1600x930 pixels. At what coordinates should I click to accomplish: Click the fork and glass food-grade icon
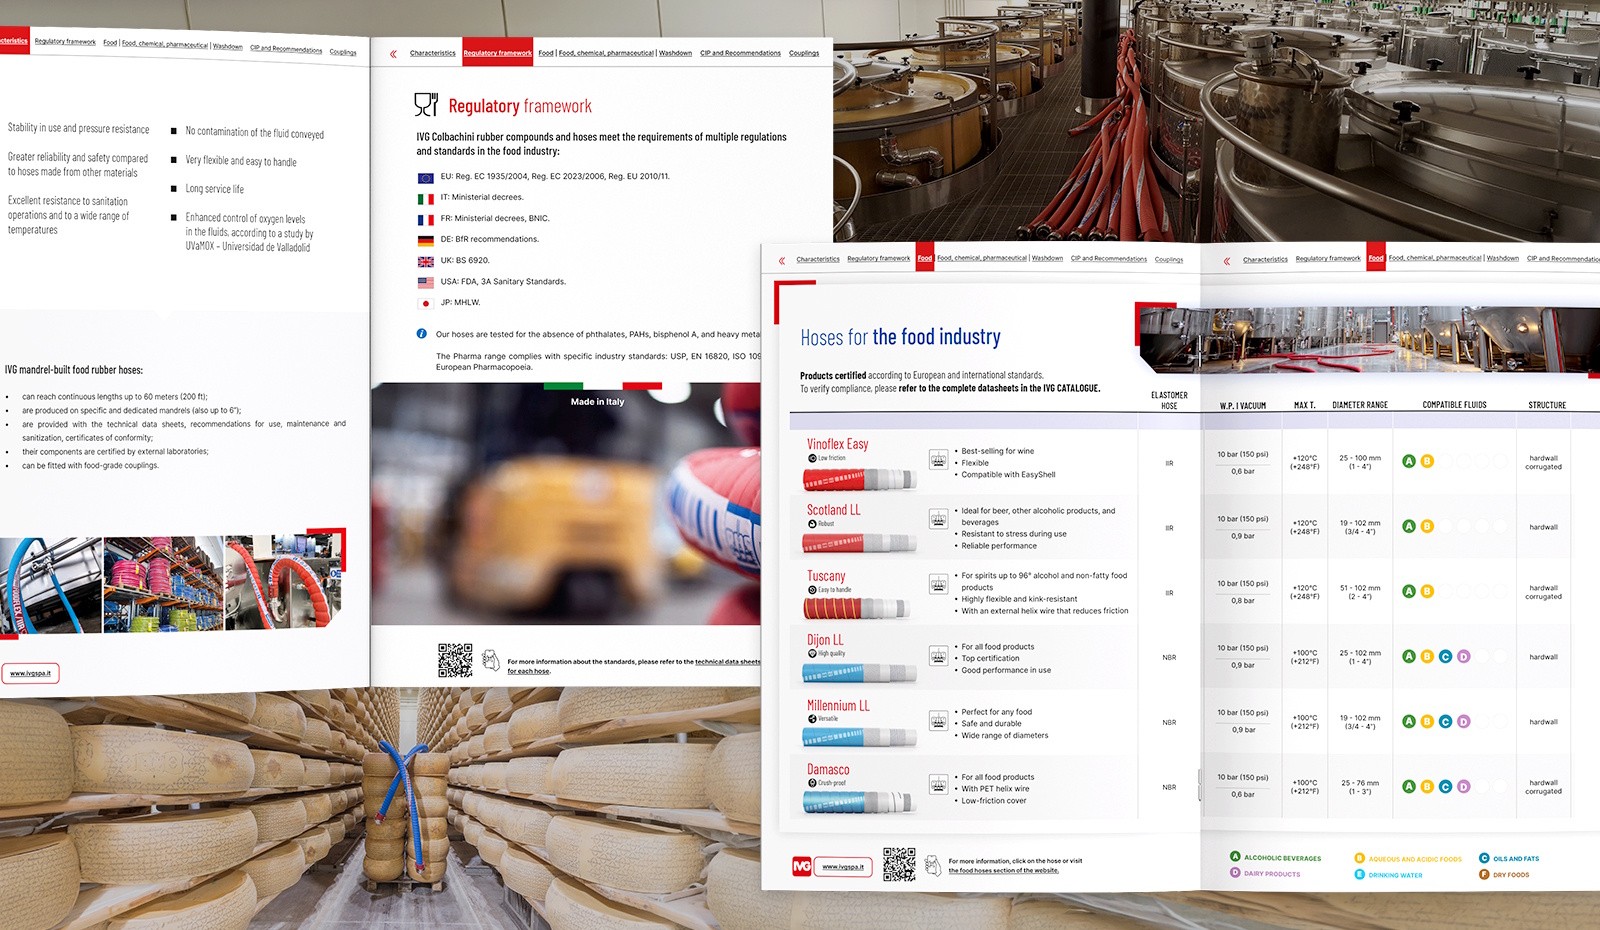click(426, 104)
